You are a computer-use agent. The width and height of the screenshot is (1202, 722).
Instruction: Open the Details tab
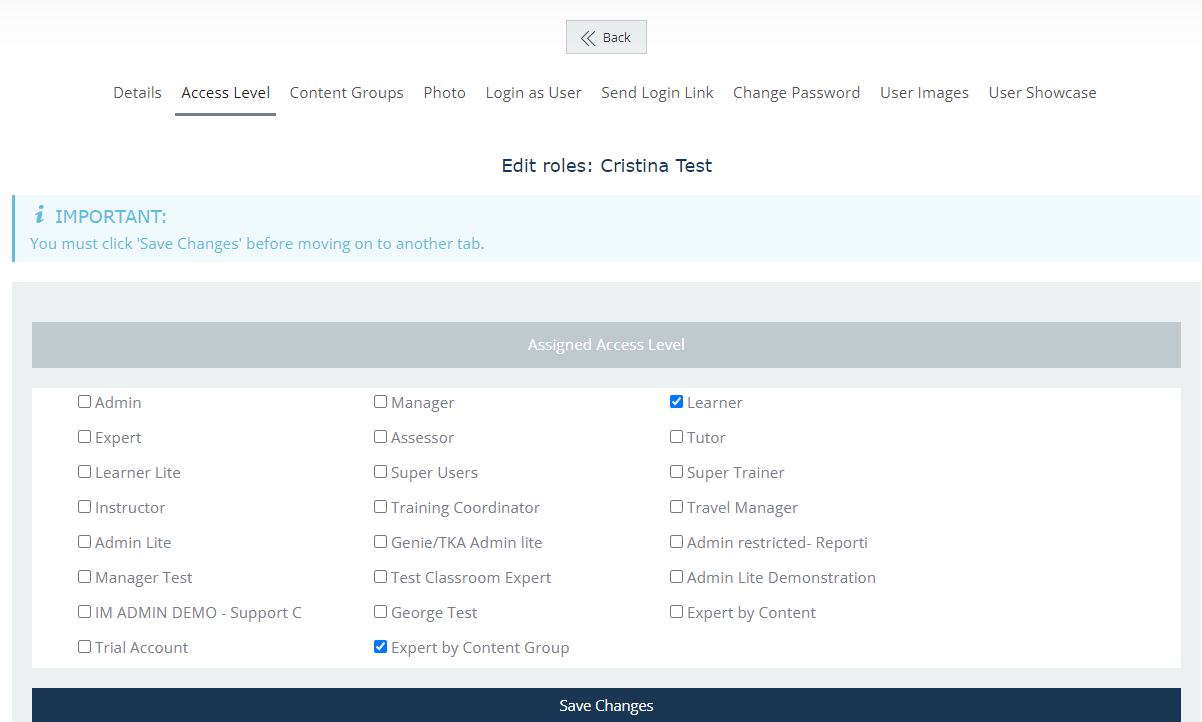(137, 92)
